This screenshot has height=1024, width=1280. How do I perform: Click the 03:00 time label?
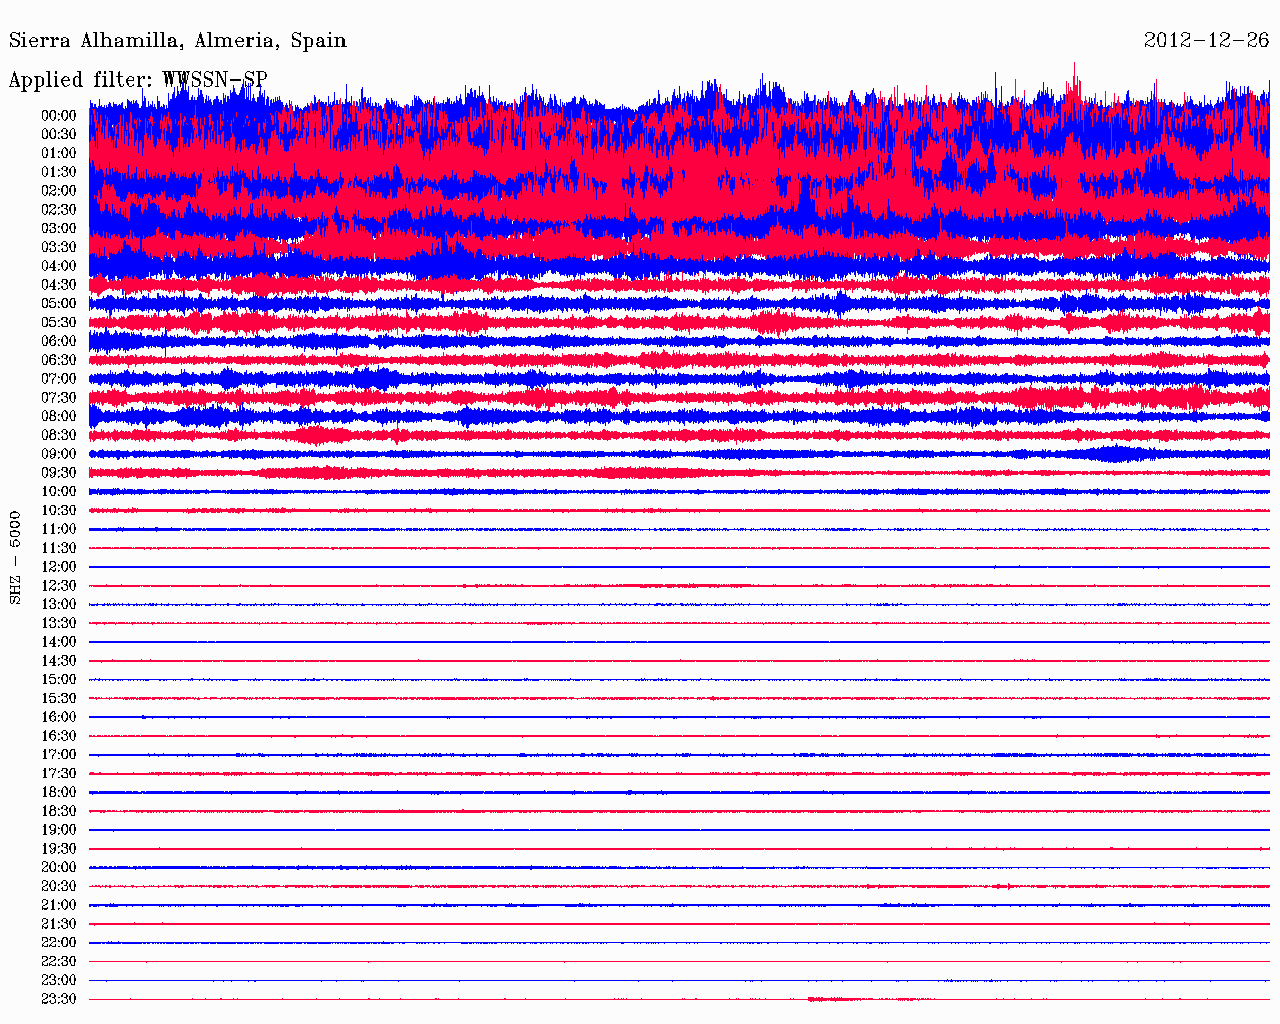(x=59, y=229)
